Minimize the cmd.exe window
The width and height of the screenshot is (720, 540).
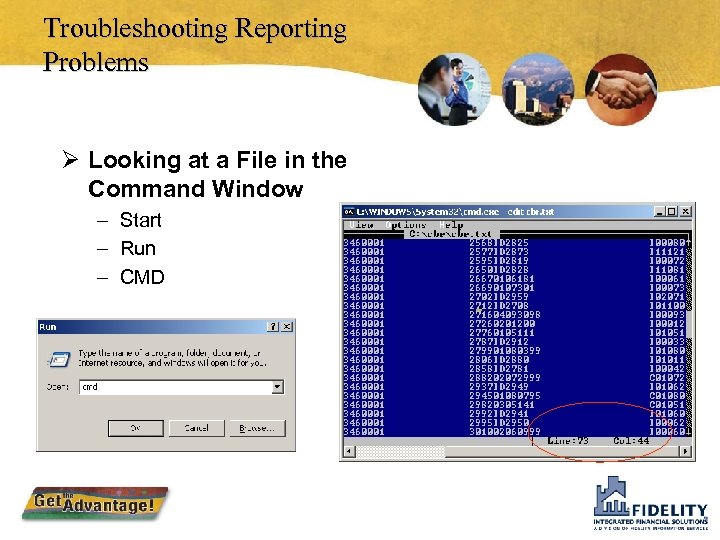click(x=659, y=211)
